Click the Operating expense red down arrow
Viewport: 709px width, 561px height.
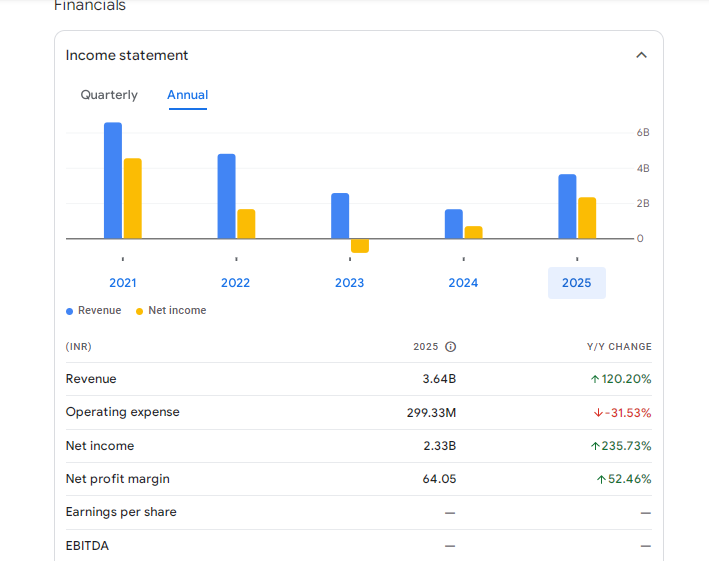pos(598,413)
